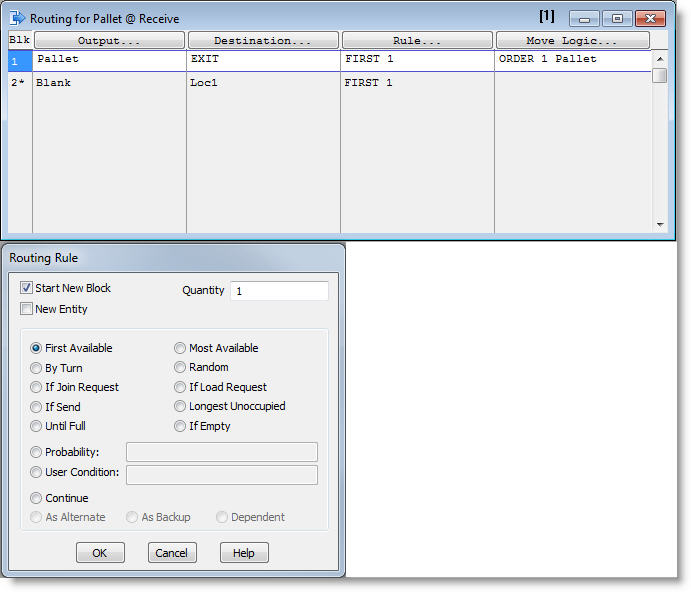Click the FIRST 1 rule in row 2
Screen dimensions: 691x592
(x=417, y=83)
